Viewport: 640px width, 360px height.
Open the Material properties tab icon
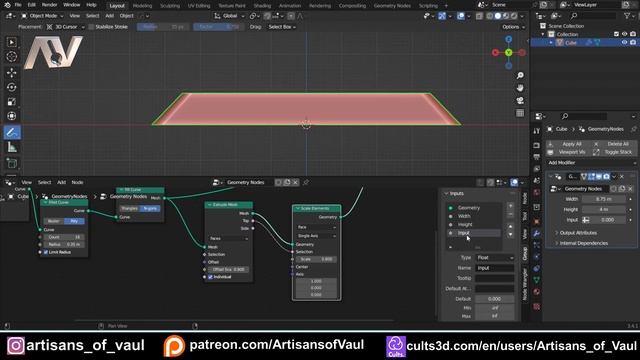537,292
